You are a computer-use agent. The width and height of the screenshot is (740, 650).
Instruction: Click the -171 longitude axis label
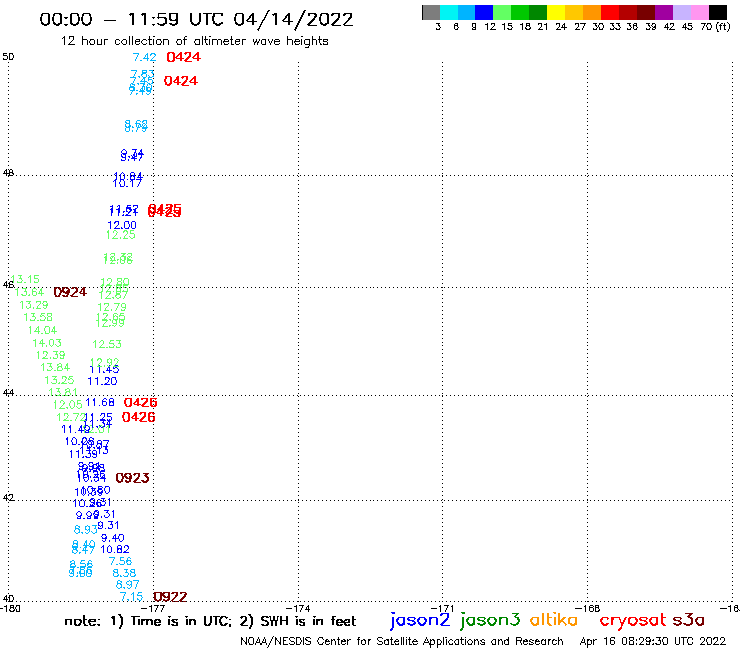[442, 608]
